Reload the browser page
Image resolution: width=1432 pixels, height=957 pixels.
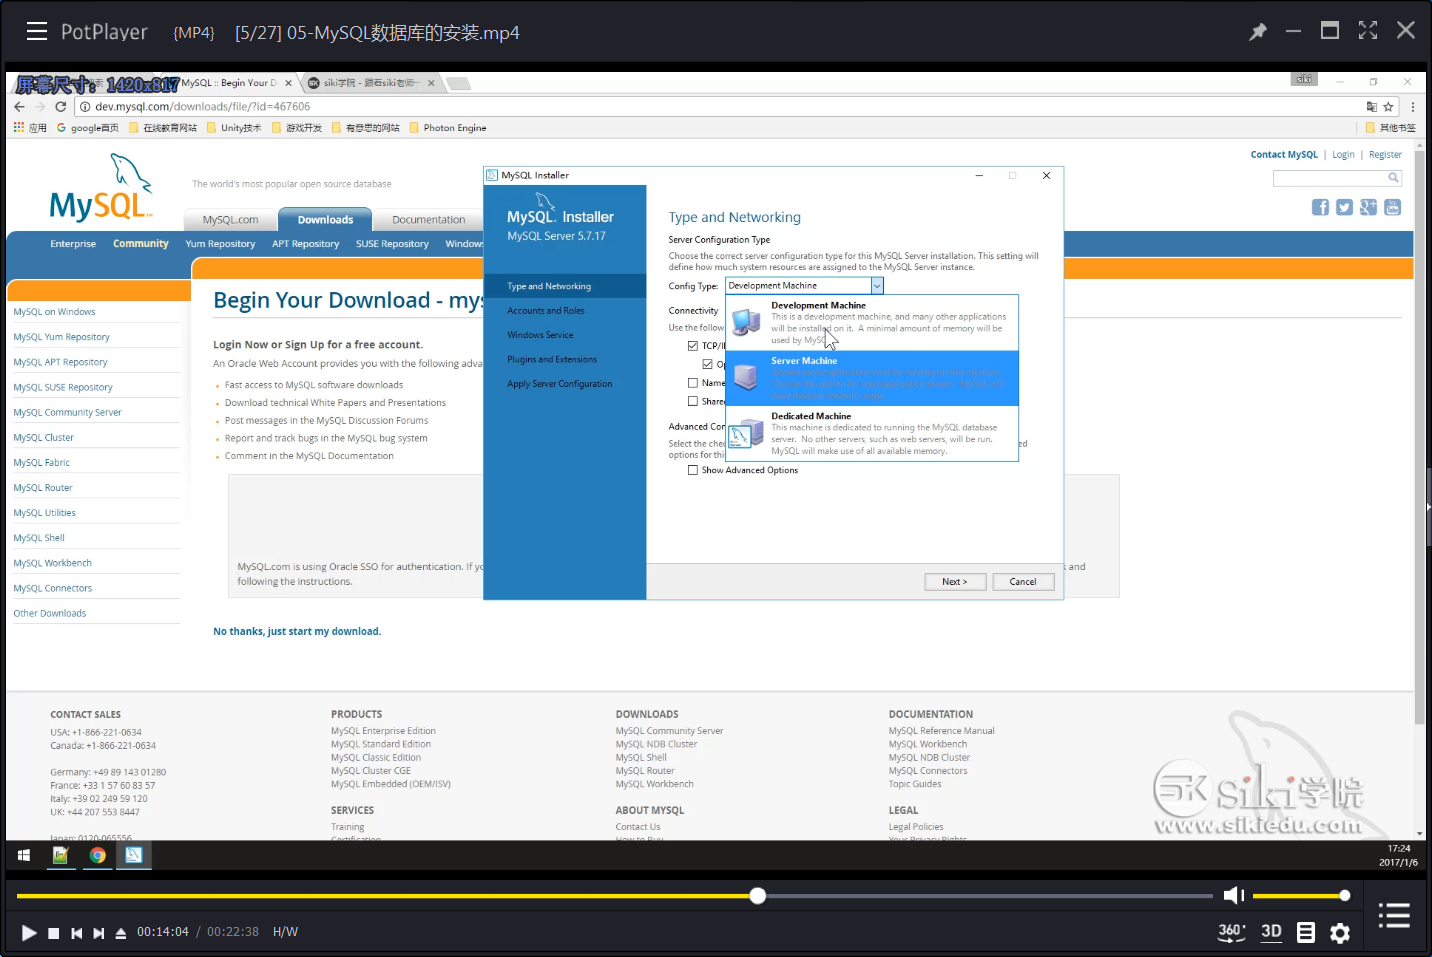(60, 106)
